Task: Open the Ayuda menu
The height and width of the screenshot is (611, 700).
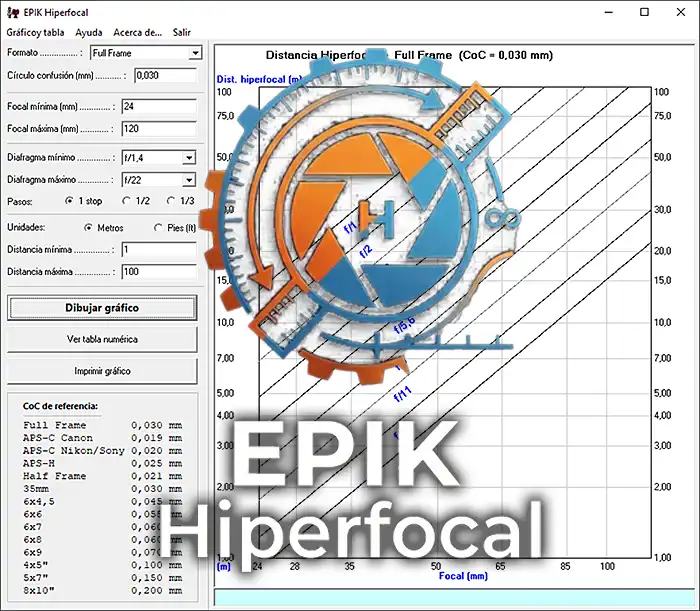Action: click(x=88, y=33)
